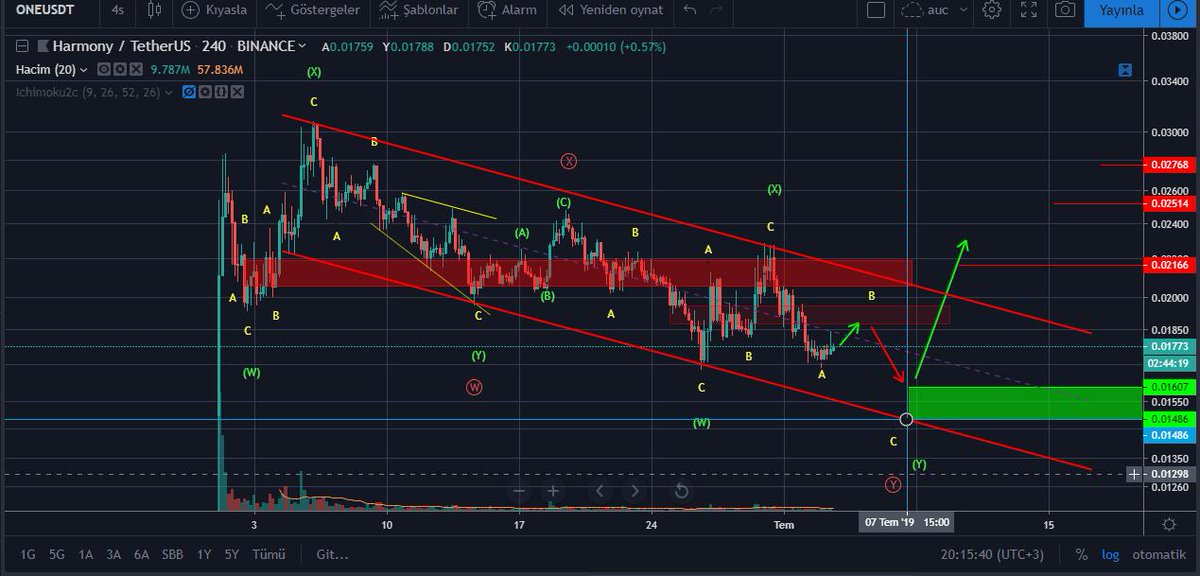The width and height of the screenshot is (1200, 576).
Task: Select the 1G date range
Action: [x=28, y=553]
